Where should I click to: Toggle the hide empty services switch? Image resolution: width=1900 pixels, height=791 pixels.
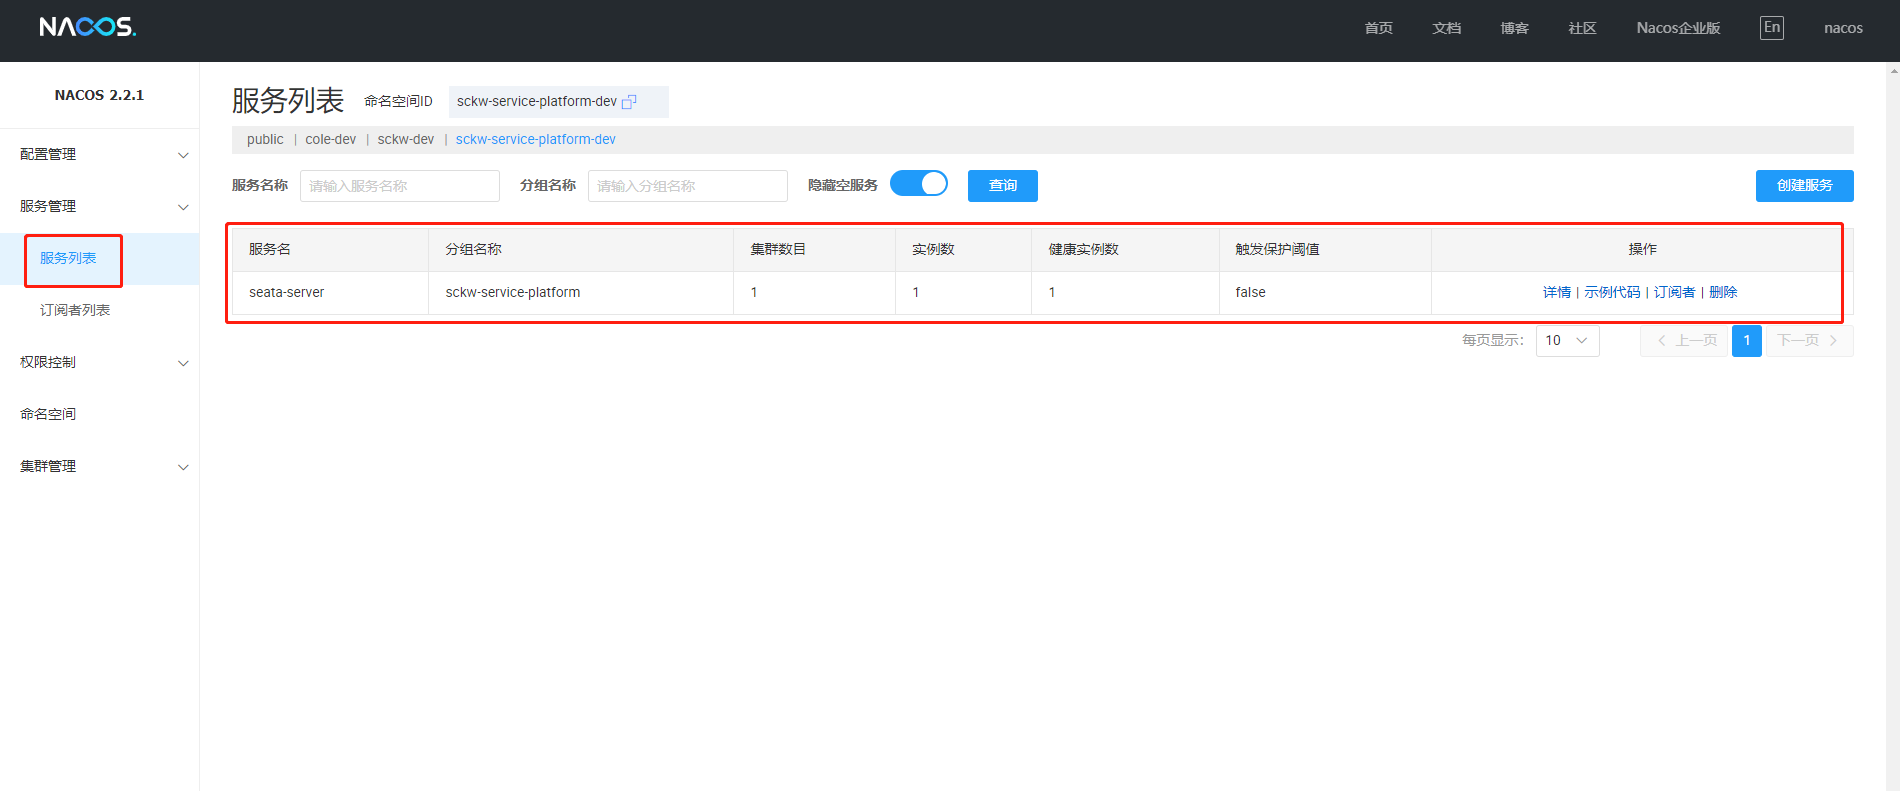tap(919, 184)
